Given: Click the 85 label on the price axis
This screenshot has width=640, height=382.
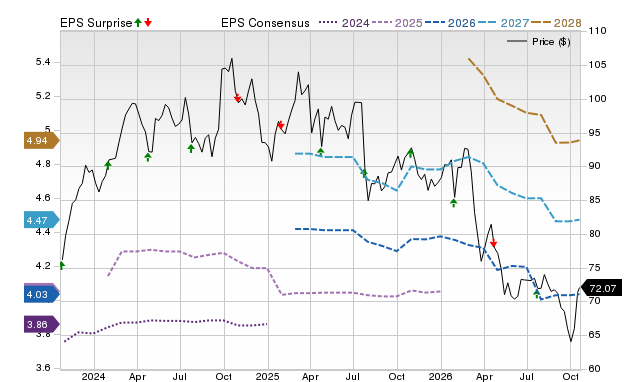Looking at the screenshot, I should 594,200.
